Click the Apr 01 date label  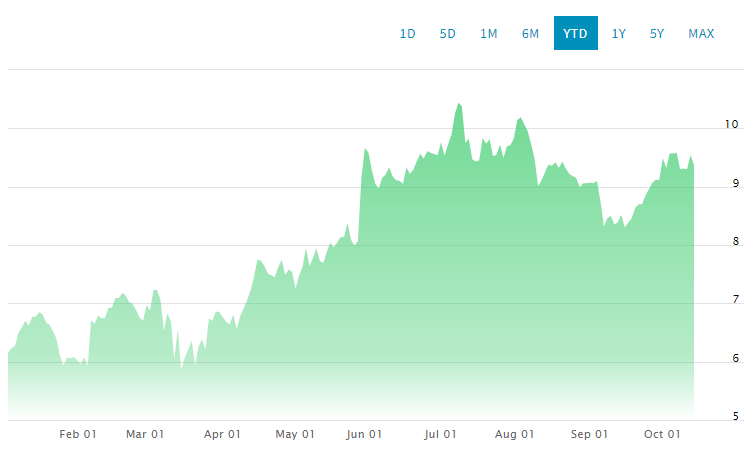click(x=222, y=434)
